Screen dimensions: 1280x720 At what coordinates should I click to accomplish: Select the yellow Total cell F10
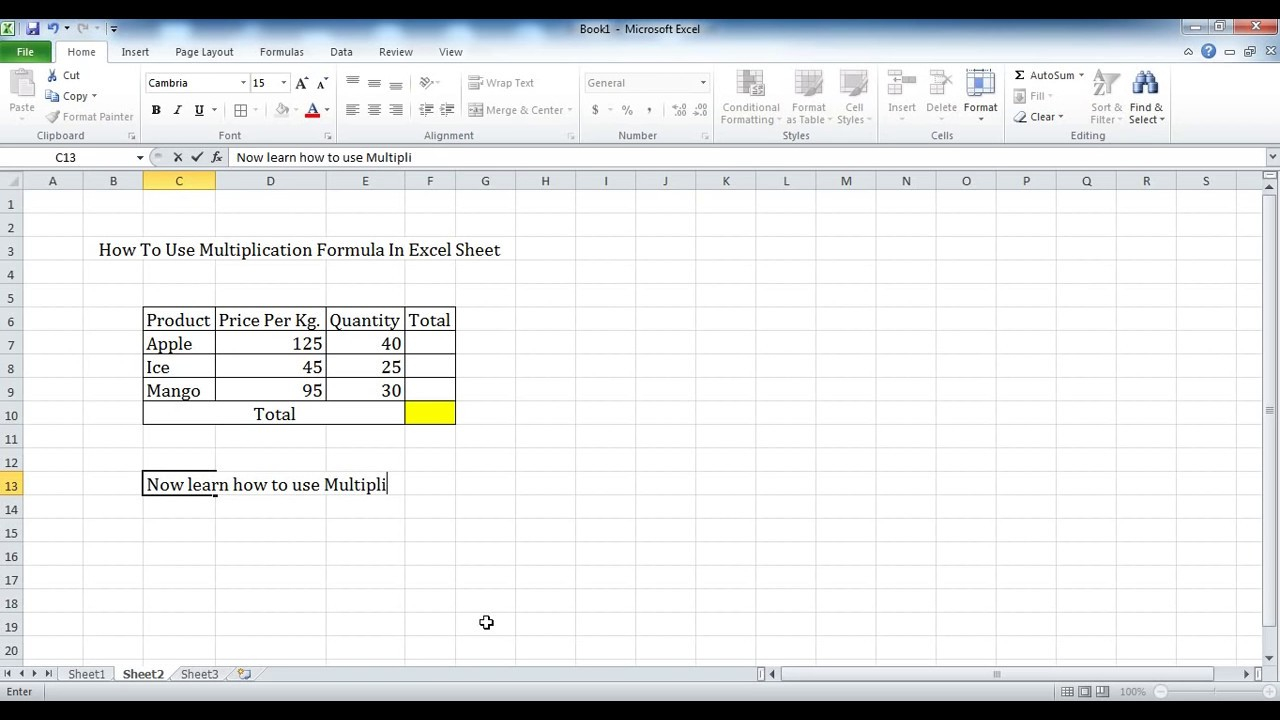tap(430, 414)
